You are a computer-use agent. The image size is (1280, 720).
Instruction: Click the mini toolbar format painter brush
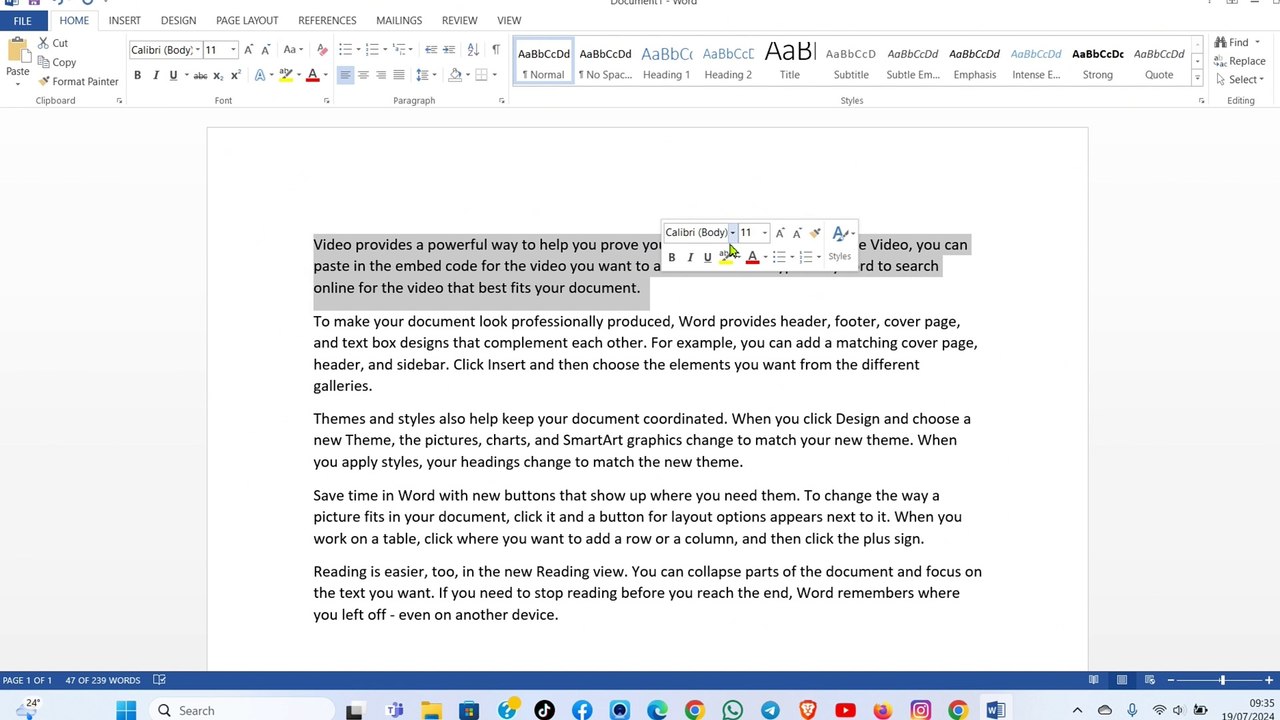(x=815, y=233)
